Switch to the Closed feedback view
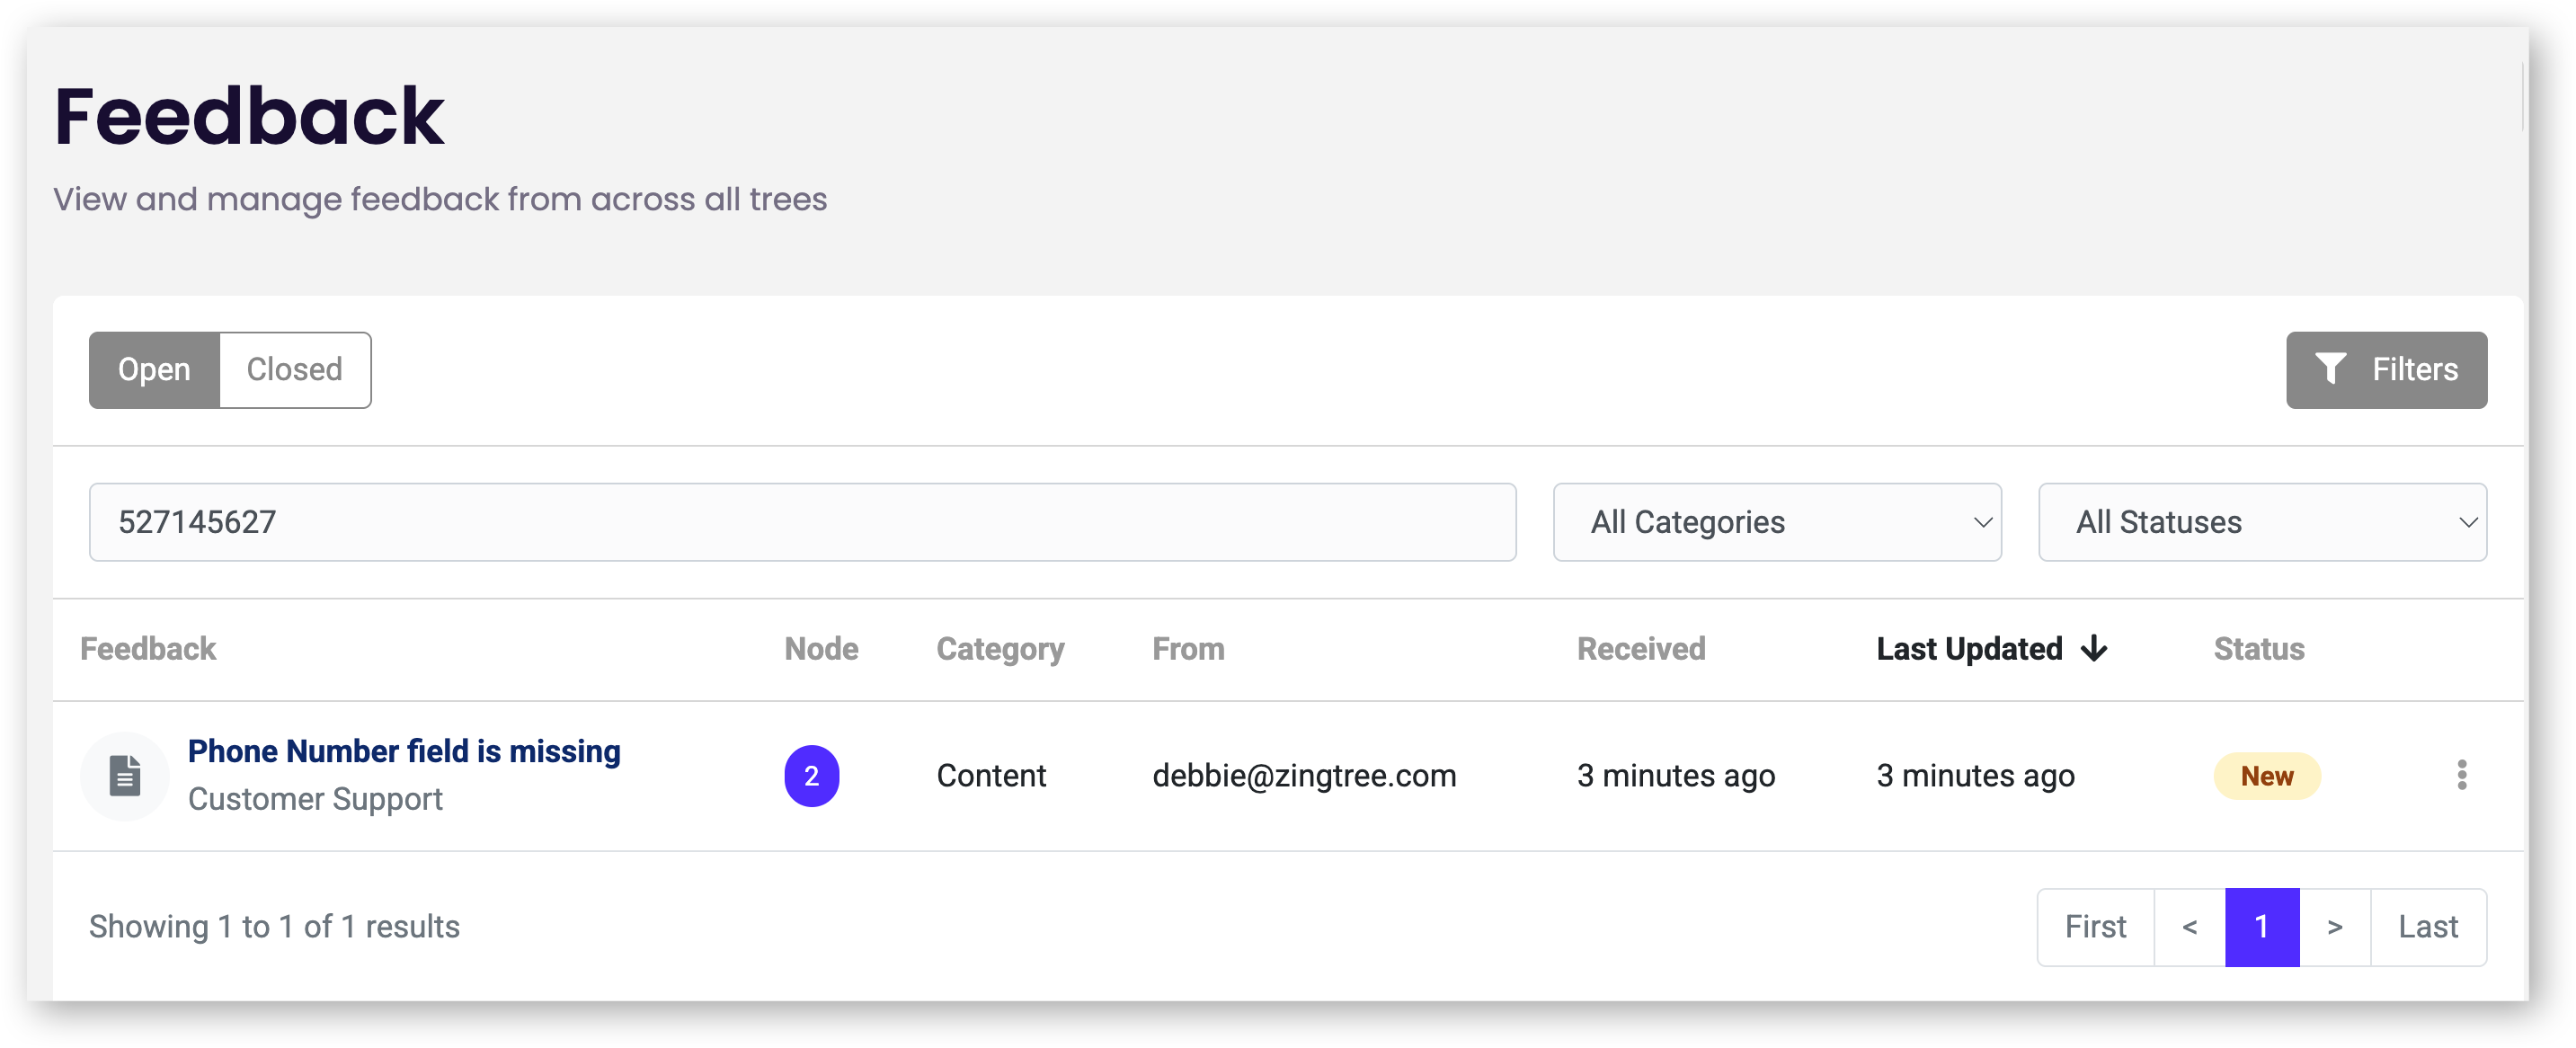 [295, 370]
